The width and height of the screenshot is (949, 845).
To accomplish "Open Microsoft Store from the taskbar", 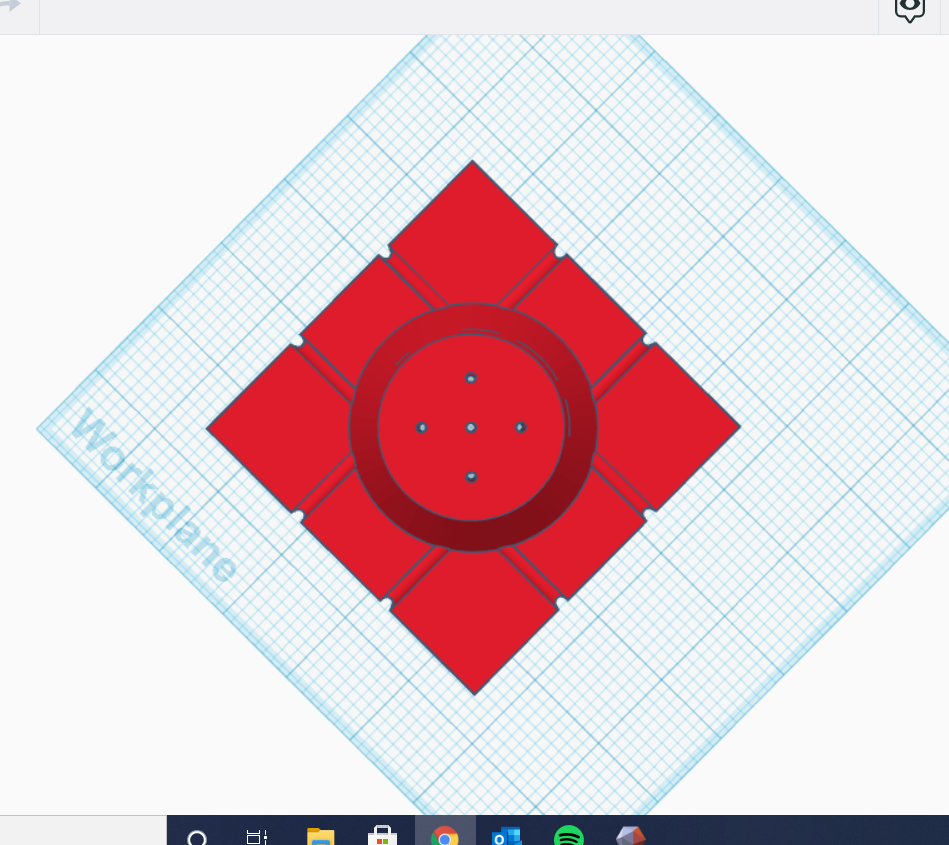I will coord(382,836).
